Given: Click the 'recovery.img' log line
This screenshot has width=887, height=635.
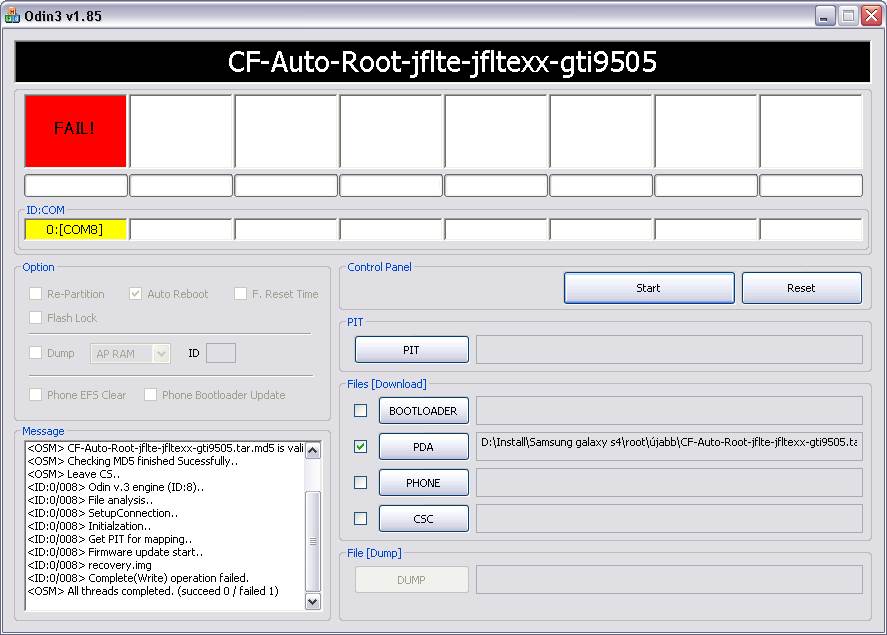Looking at the screenshot, I should 89,565.
